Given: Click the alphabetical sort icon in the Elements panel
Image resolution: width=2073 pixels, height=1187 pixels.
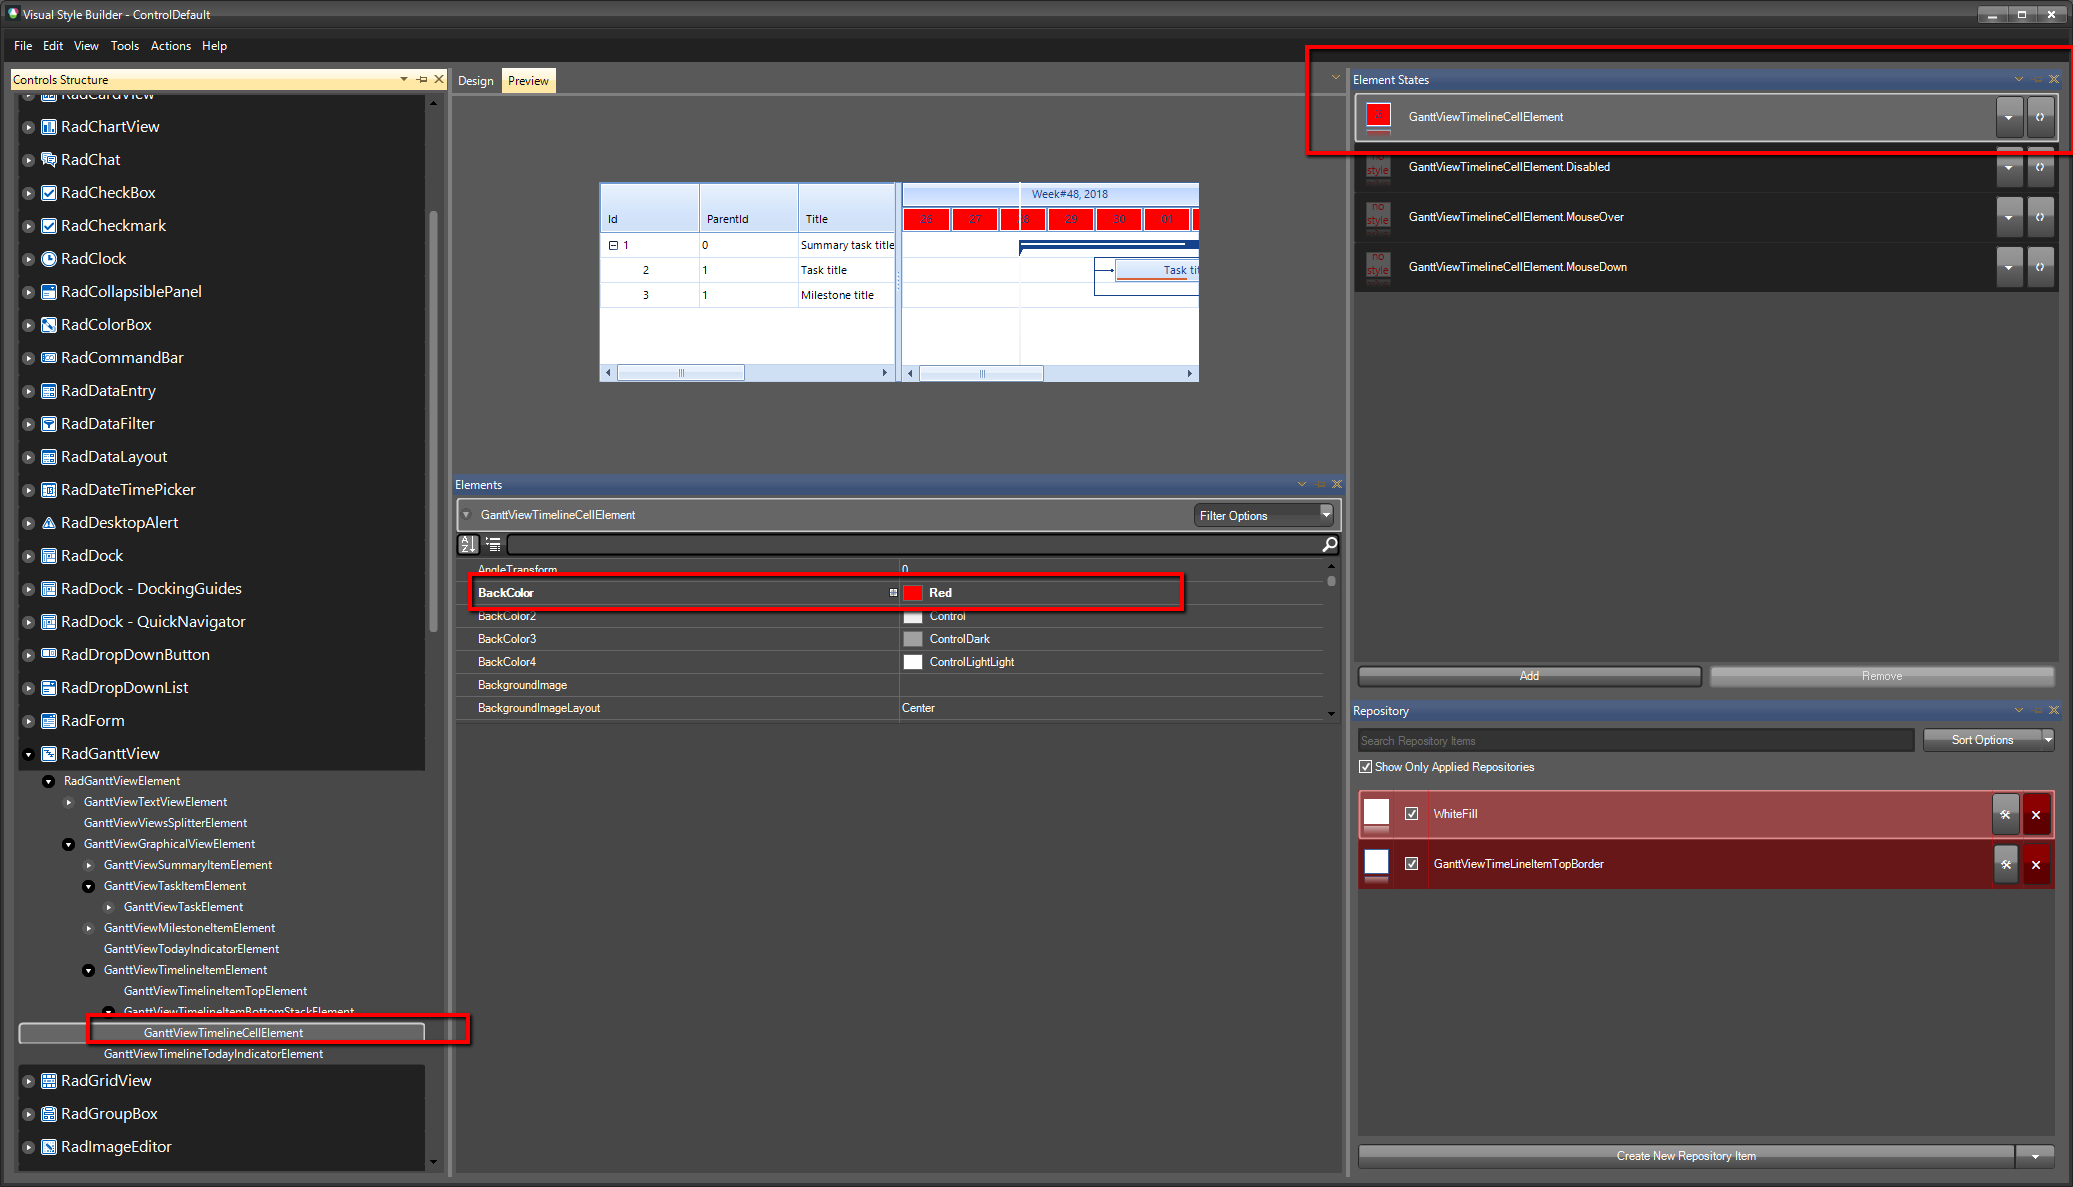Looking at the screenshot, I should (x=468, y=544).
